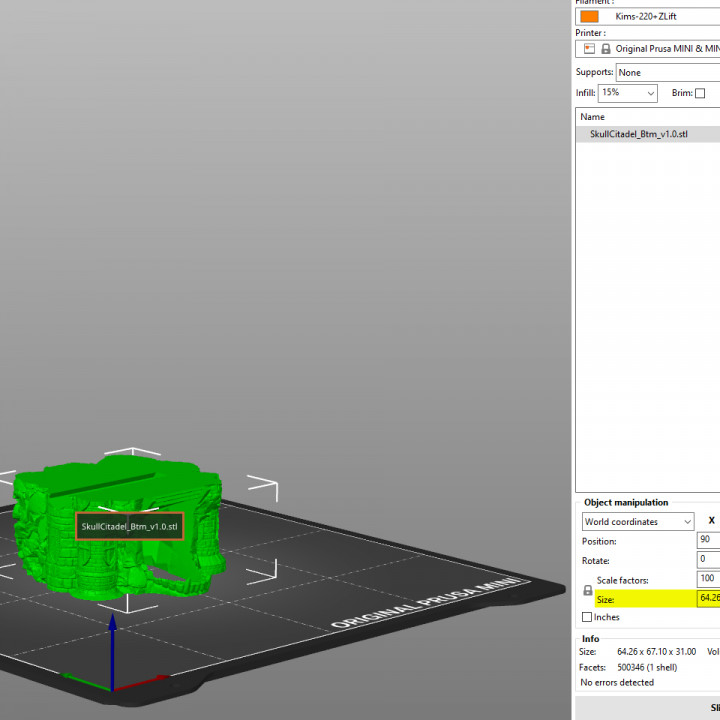This screenshot has height=720, width=720.
Task: Click the 'Scale factors:' label
Action: [622, 580]
